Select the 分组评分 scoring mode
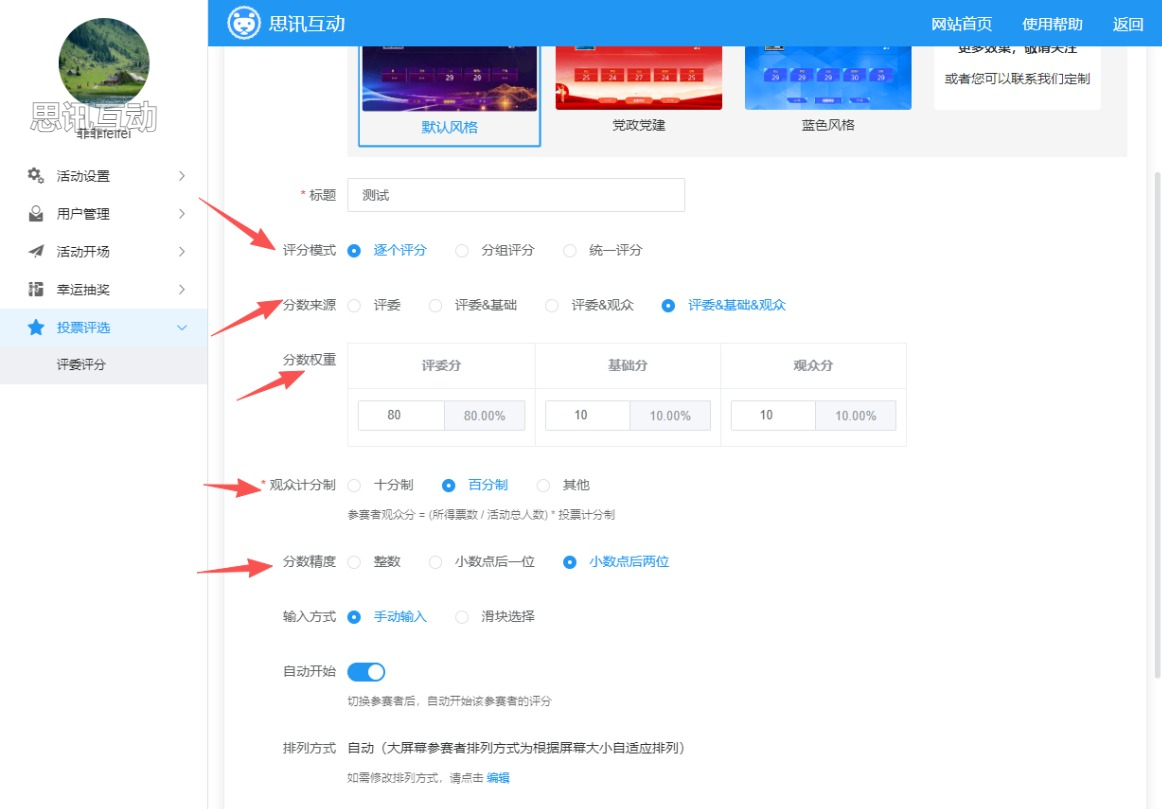The width and height of the screenshot is (1162, 809). coord(462,251)
